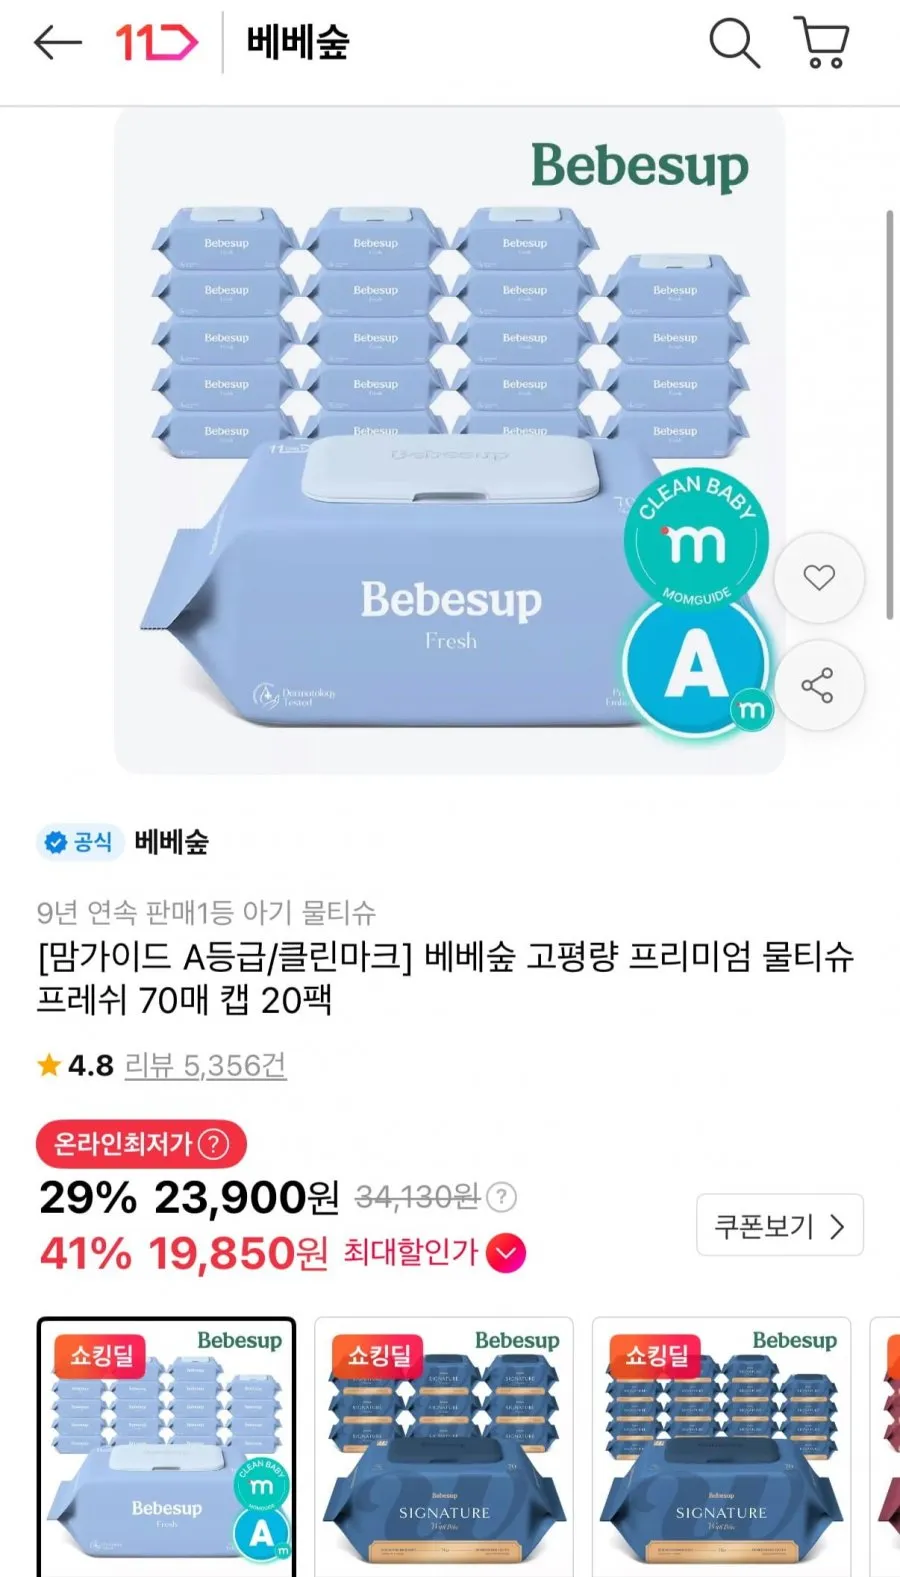Open the 리뷰 5,356건 link
The width and height of the screenshot is (900, 1577).
pos(205,1065)
